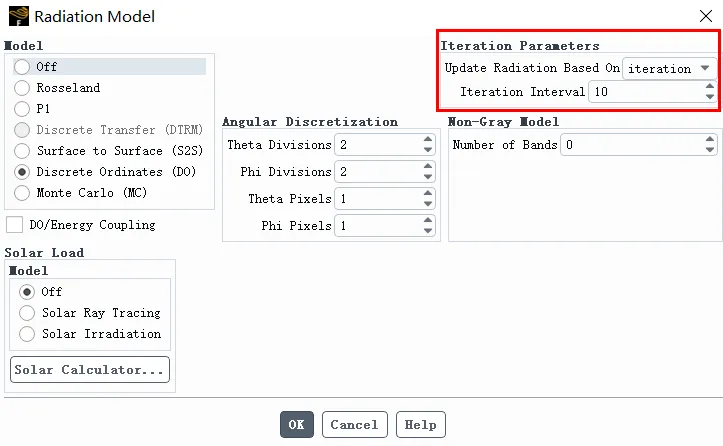723x446 pixels.
Task: Select the P1 radiation model
Action: (22, 109)
